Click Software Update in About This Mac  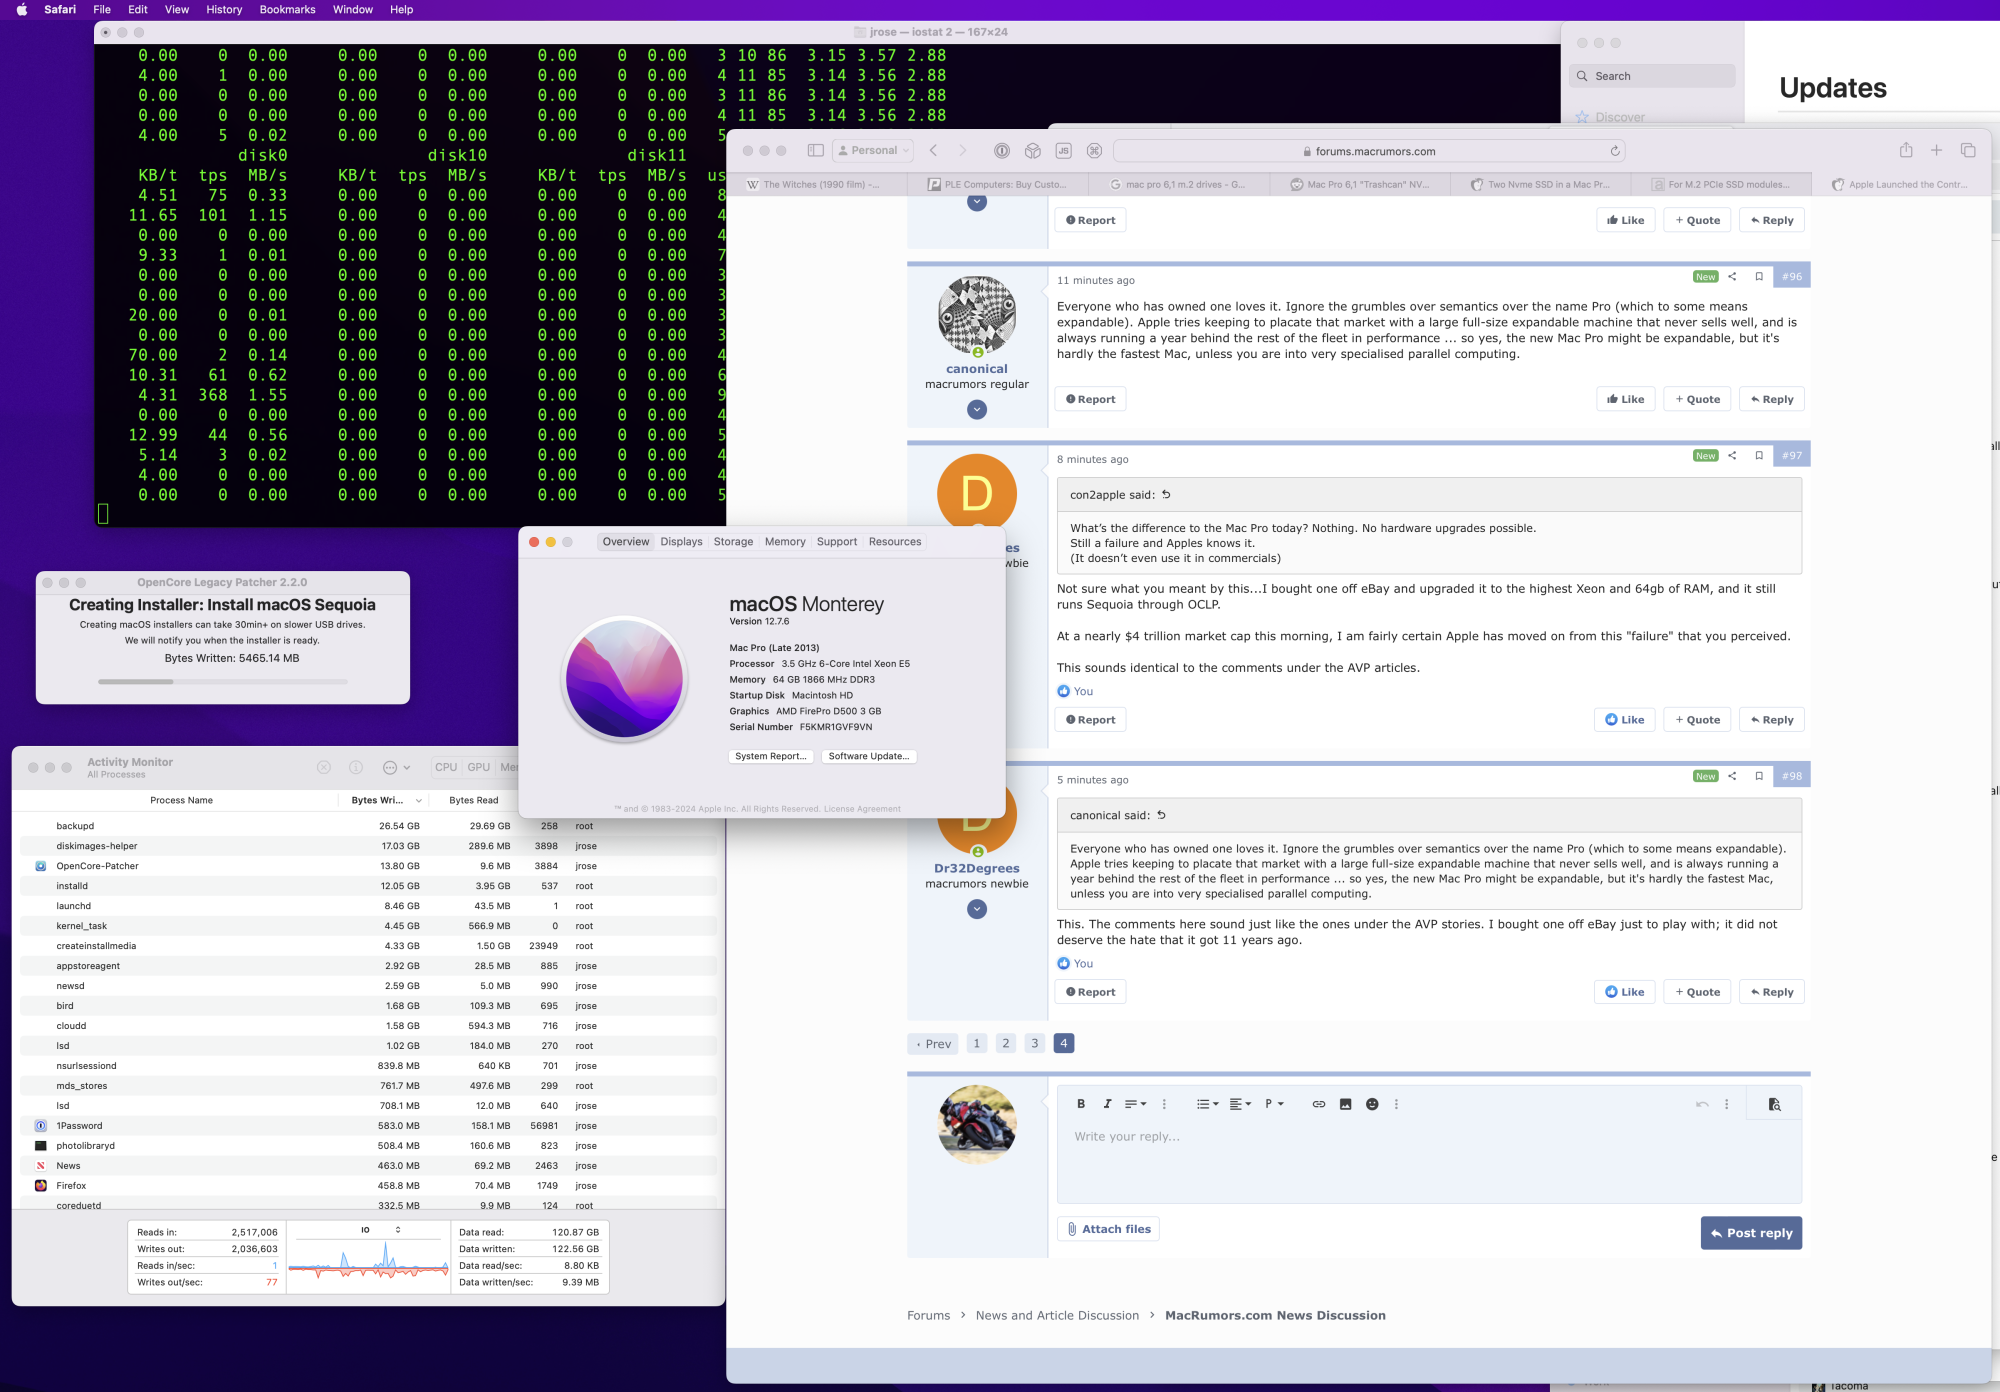[x=869, y=755]
